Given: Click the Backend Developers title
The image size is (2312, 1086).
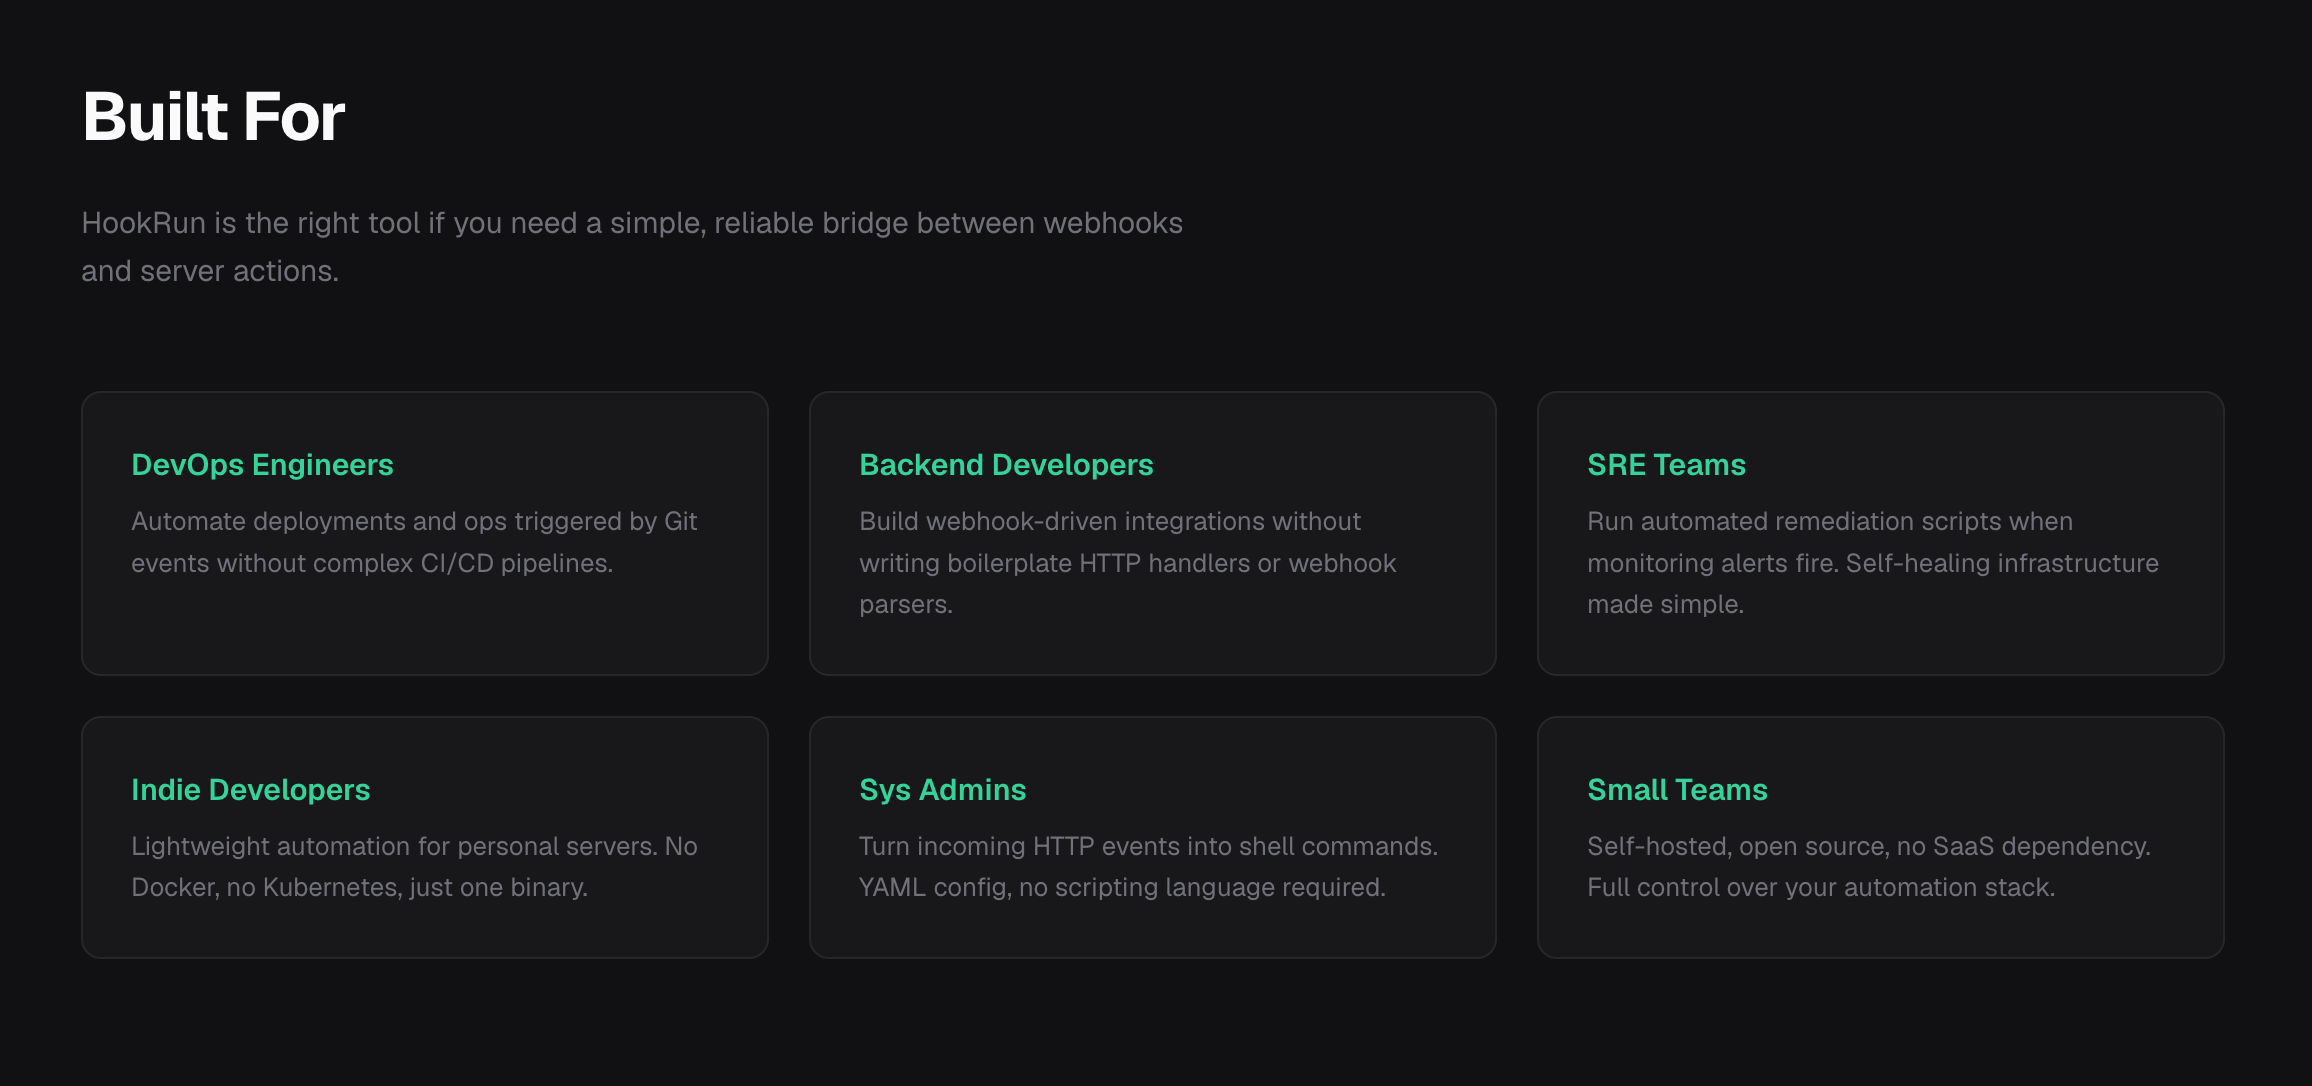Looking at the screenshot, I should pos(1006,465).
